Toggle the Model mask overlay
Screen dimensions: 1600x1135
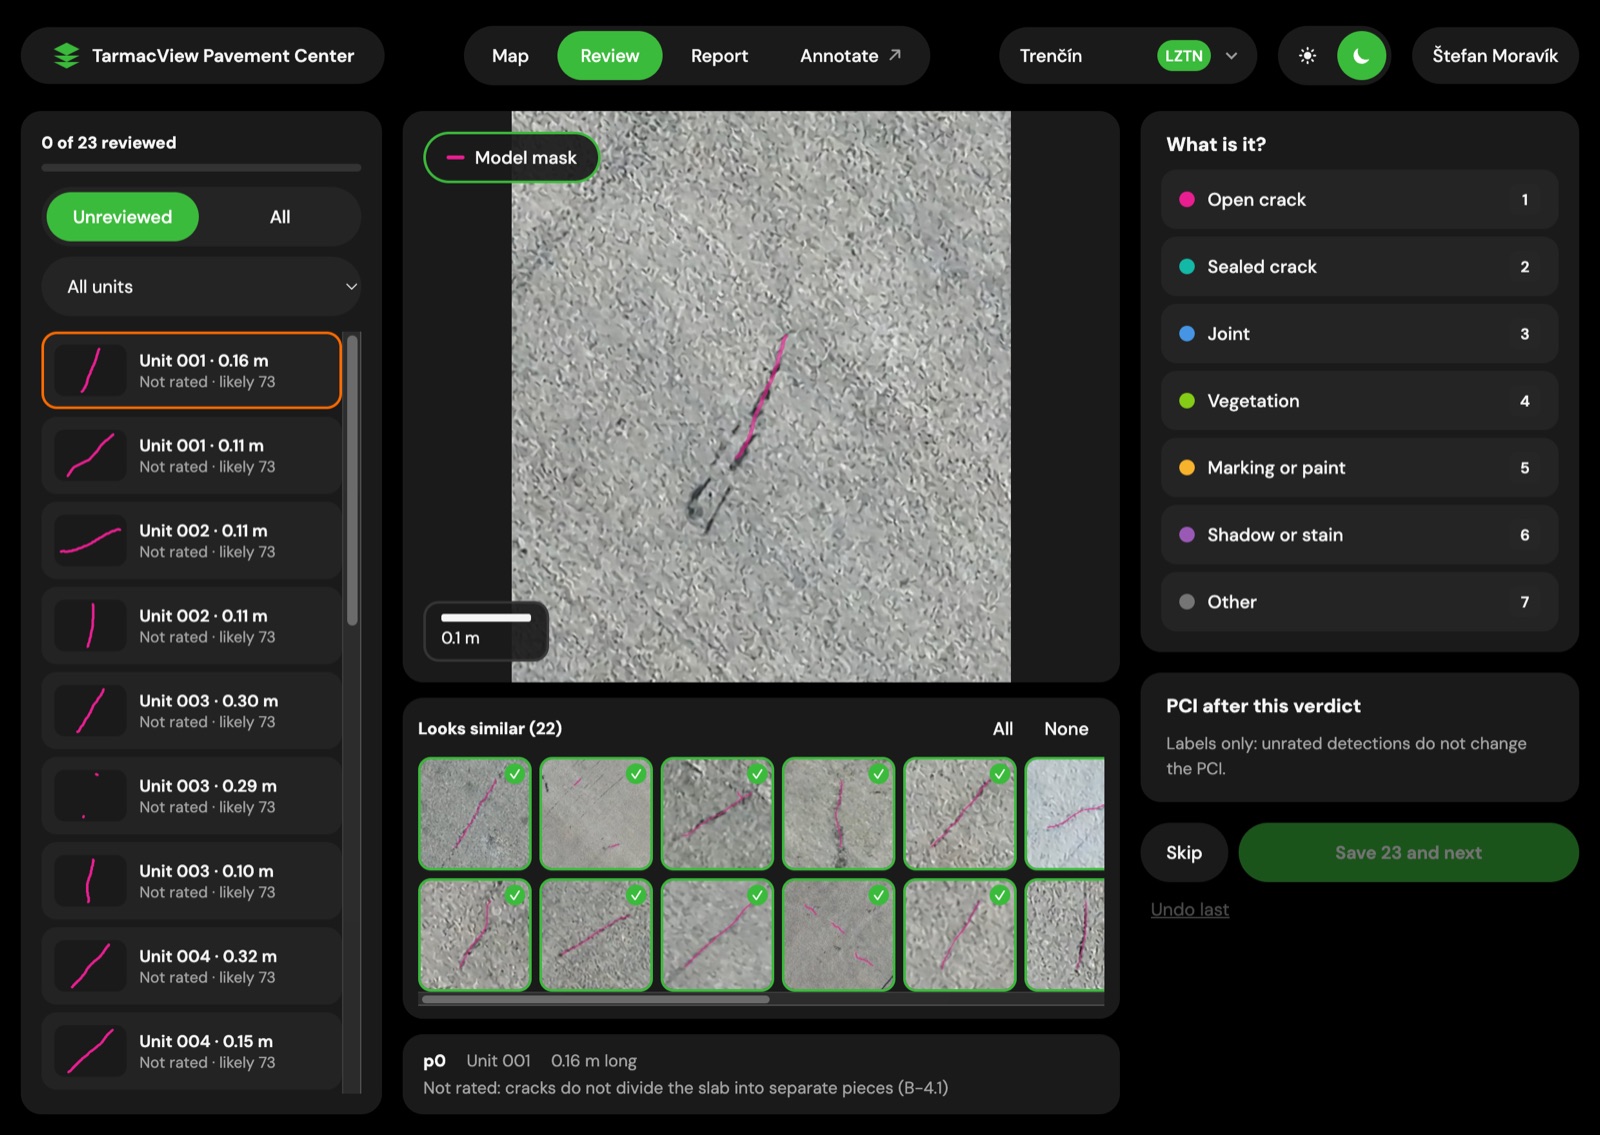tap(511, 157)
